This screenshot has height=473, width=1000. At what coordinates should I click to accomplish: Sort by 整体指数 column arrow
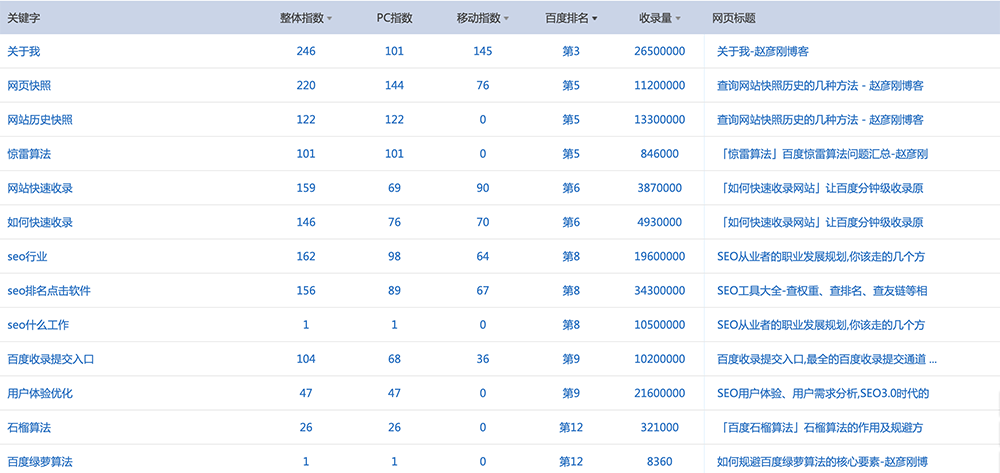(x=330, y=19)
